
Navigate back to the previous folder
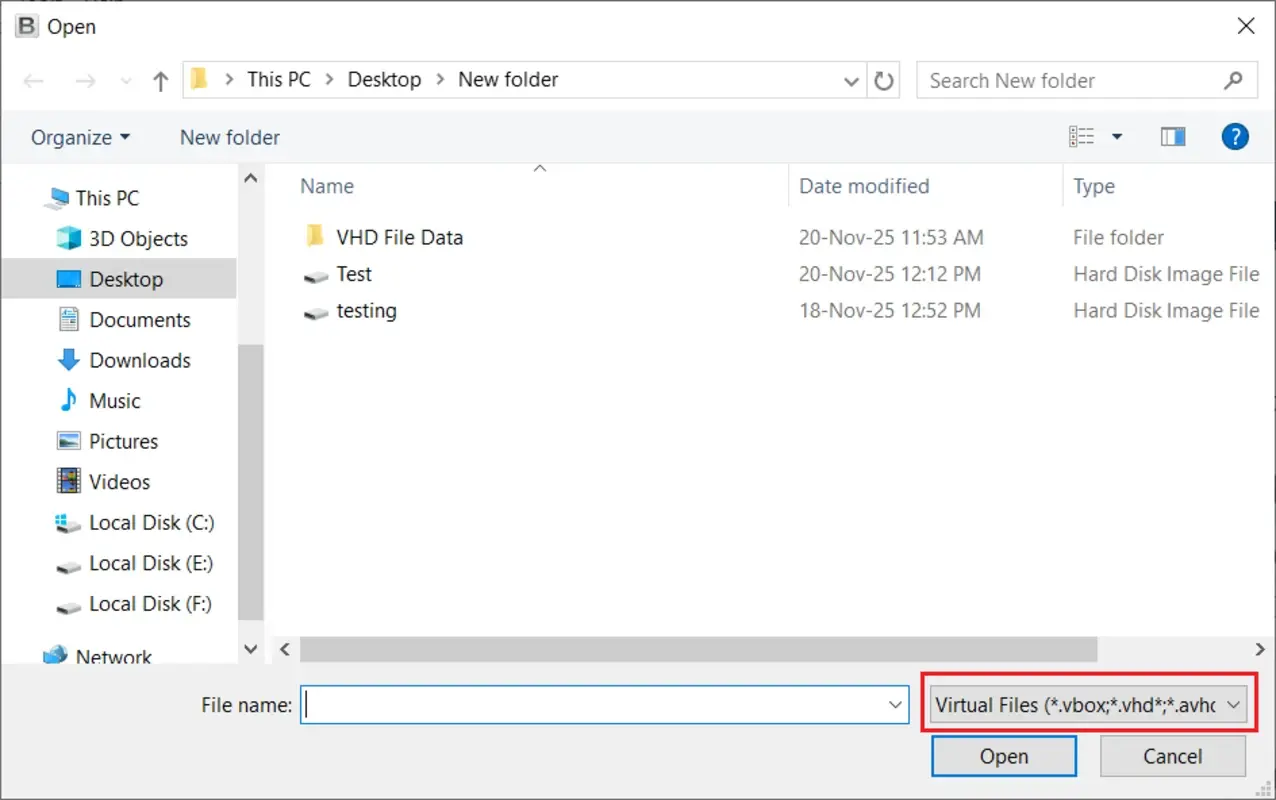coord(33,80)
